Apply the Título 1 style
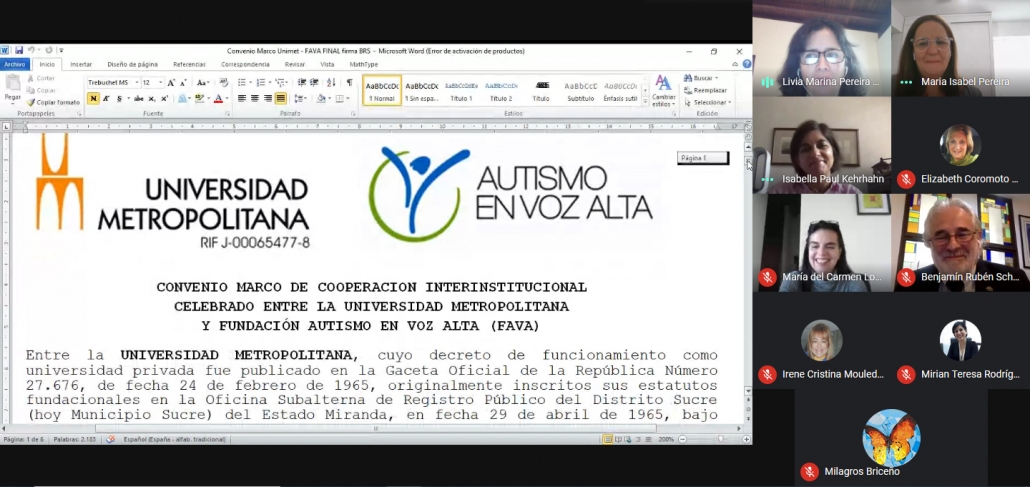 [x=461, y=91]
